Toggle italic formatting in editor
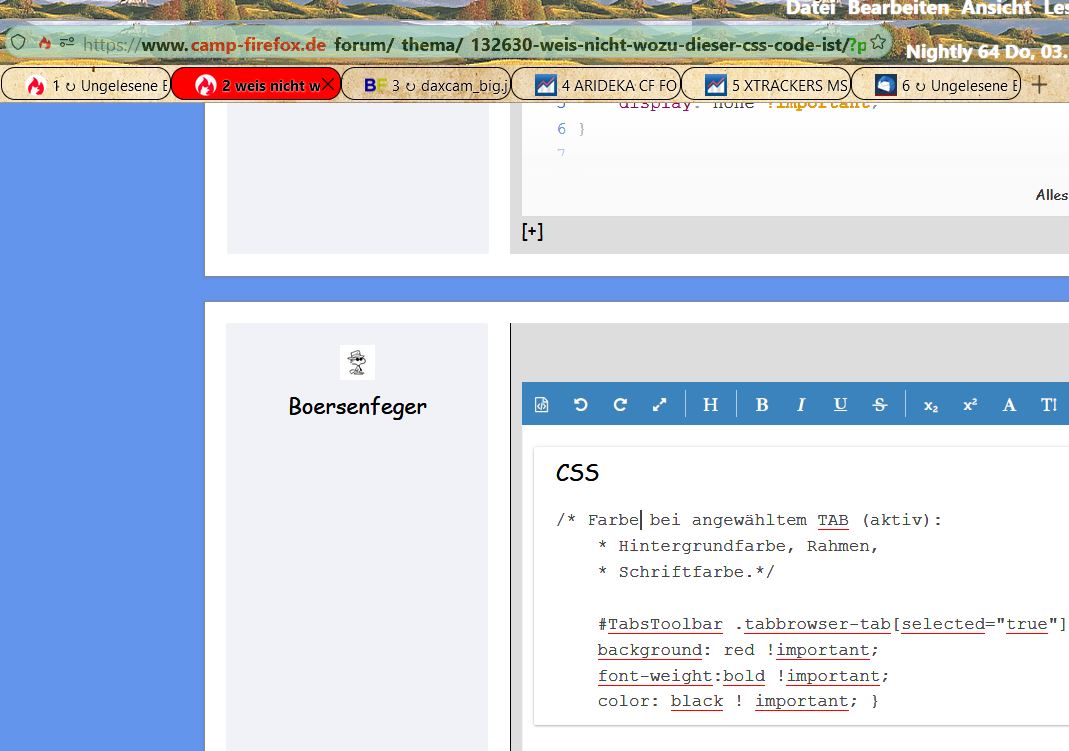 (801, 405)
